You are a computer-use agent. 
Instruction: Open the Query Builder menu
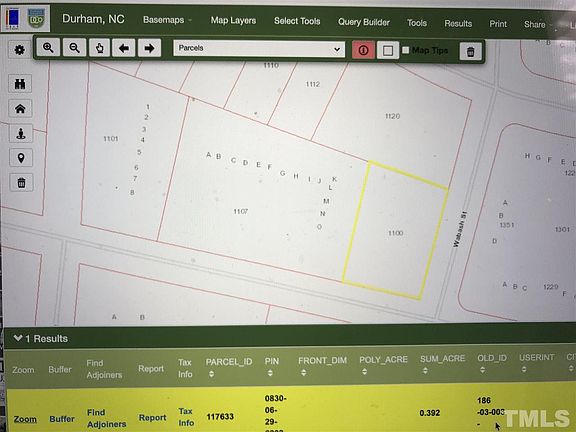coord(364,22)
